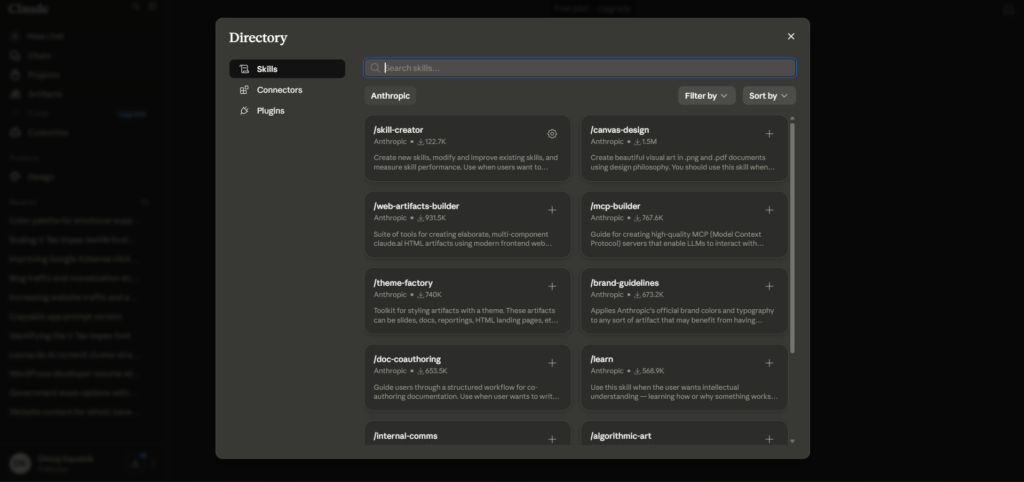Viewport: 1024px width, 482px height.
Task: Add the /canvas-design skill with plus icon
Action: click(769, 134)
